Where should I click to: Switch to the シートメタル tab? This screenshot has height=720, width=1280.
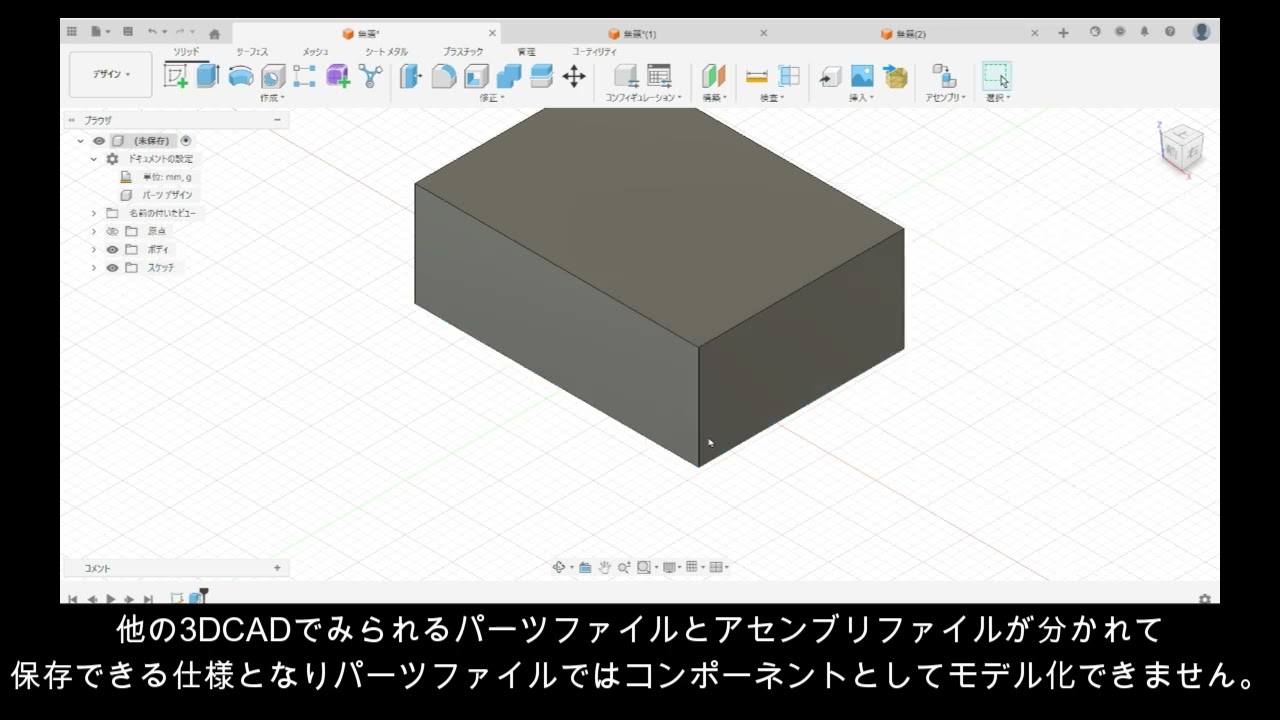[x=386, y=51]
